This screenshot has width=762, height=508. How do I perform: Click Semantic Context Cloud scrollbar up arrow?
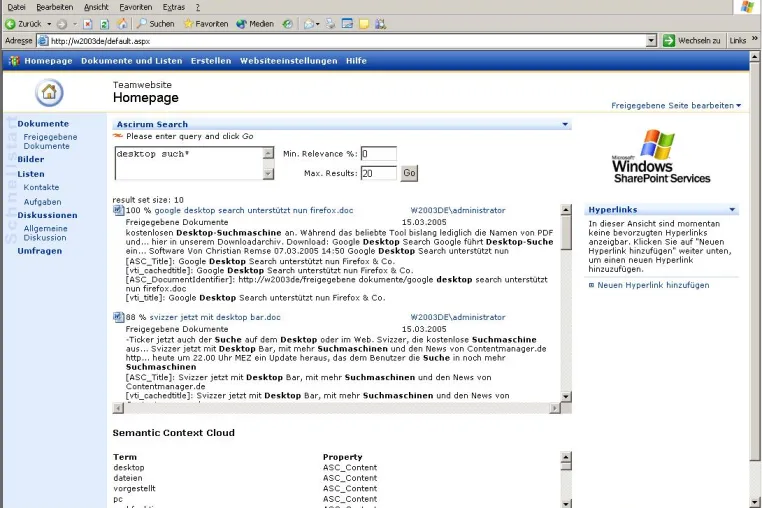pos(566,457)
